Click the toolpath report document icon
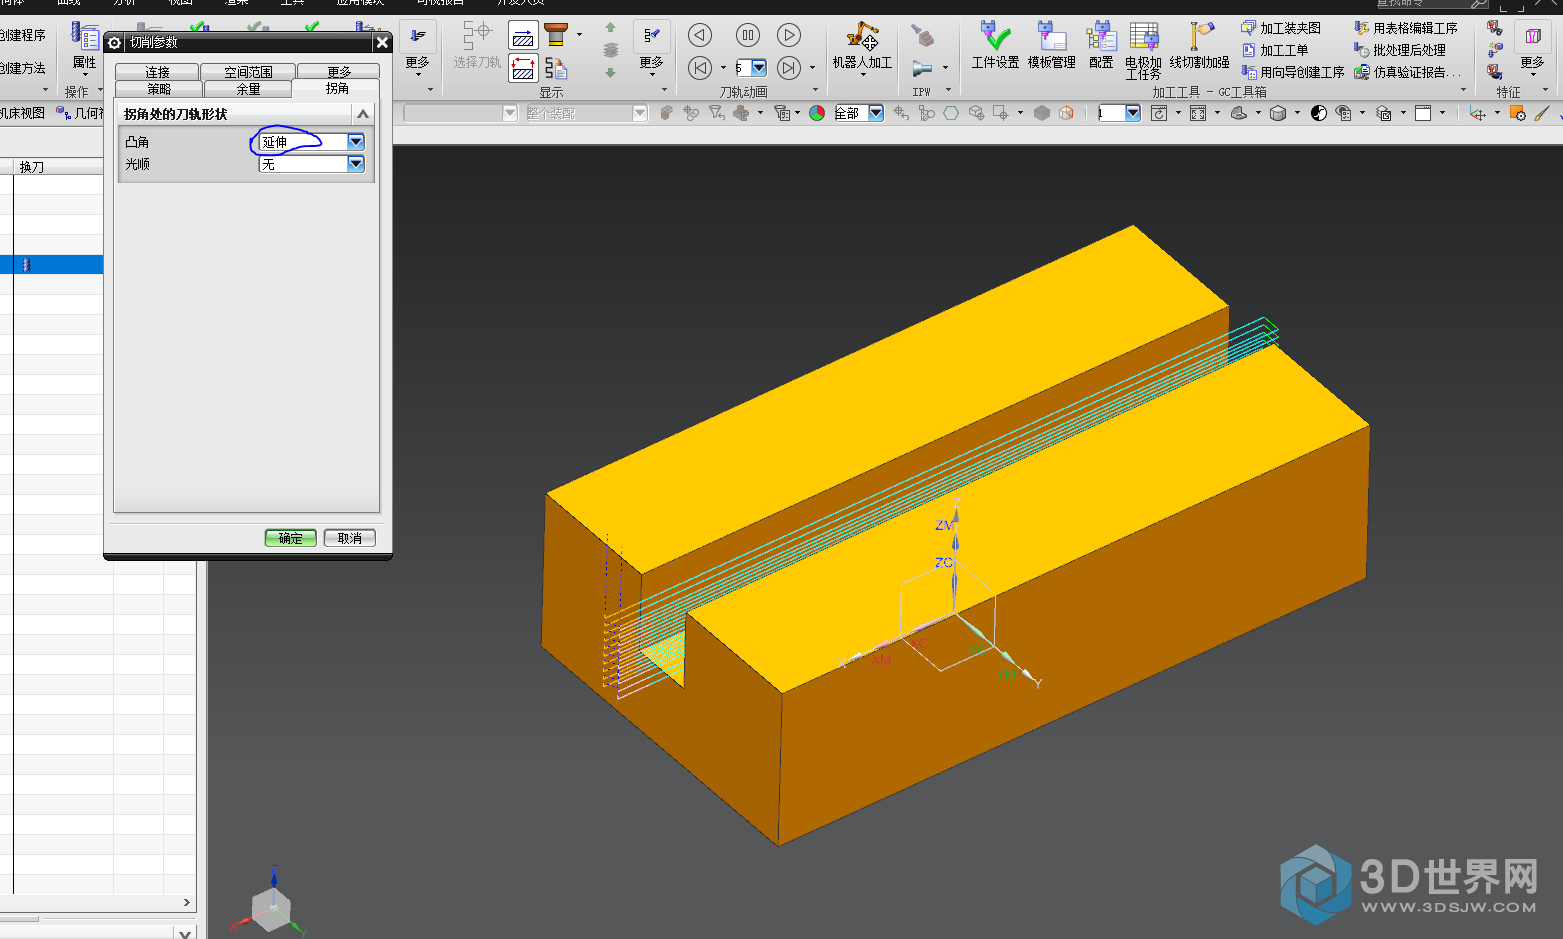The height and width of the screenshot is (939, 1563). [556, 68]
